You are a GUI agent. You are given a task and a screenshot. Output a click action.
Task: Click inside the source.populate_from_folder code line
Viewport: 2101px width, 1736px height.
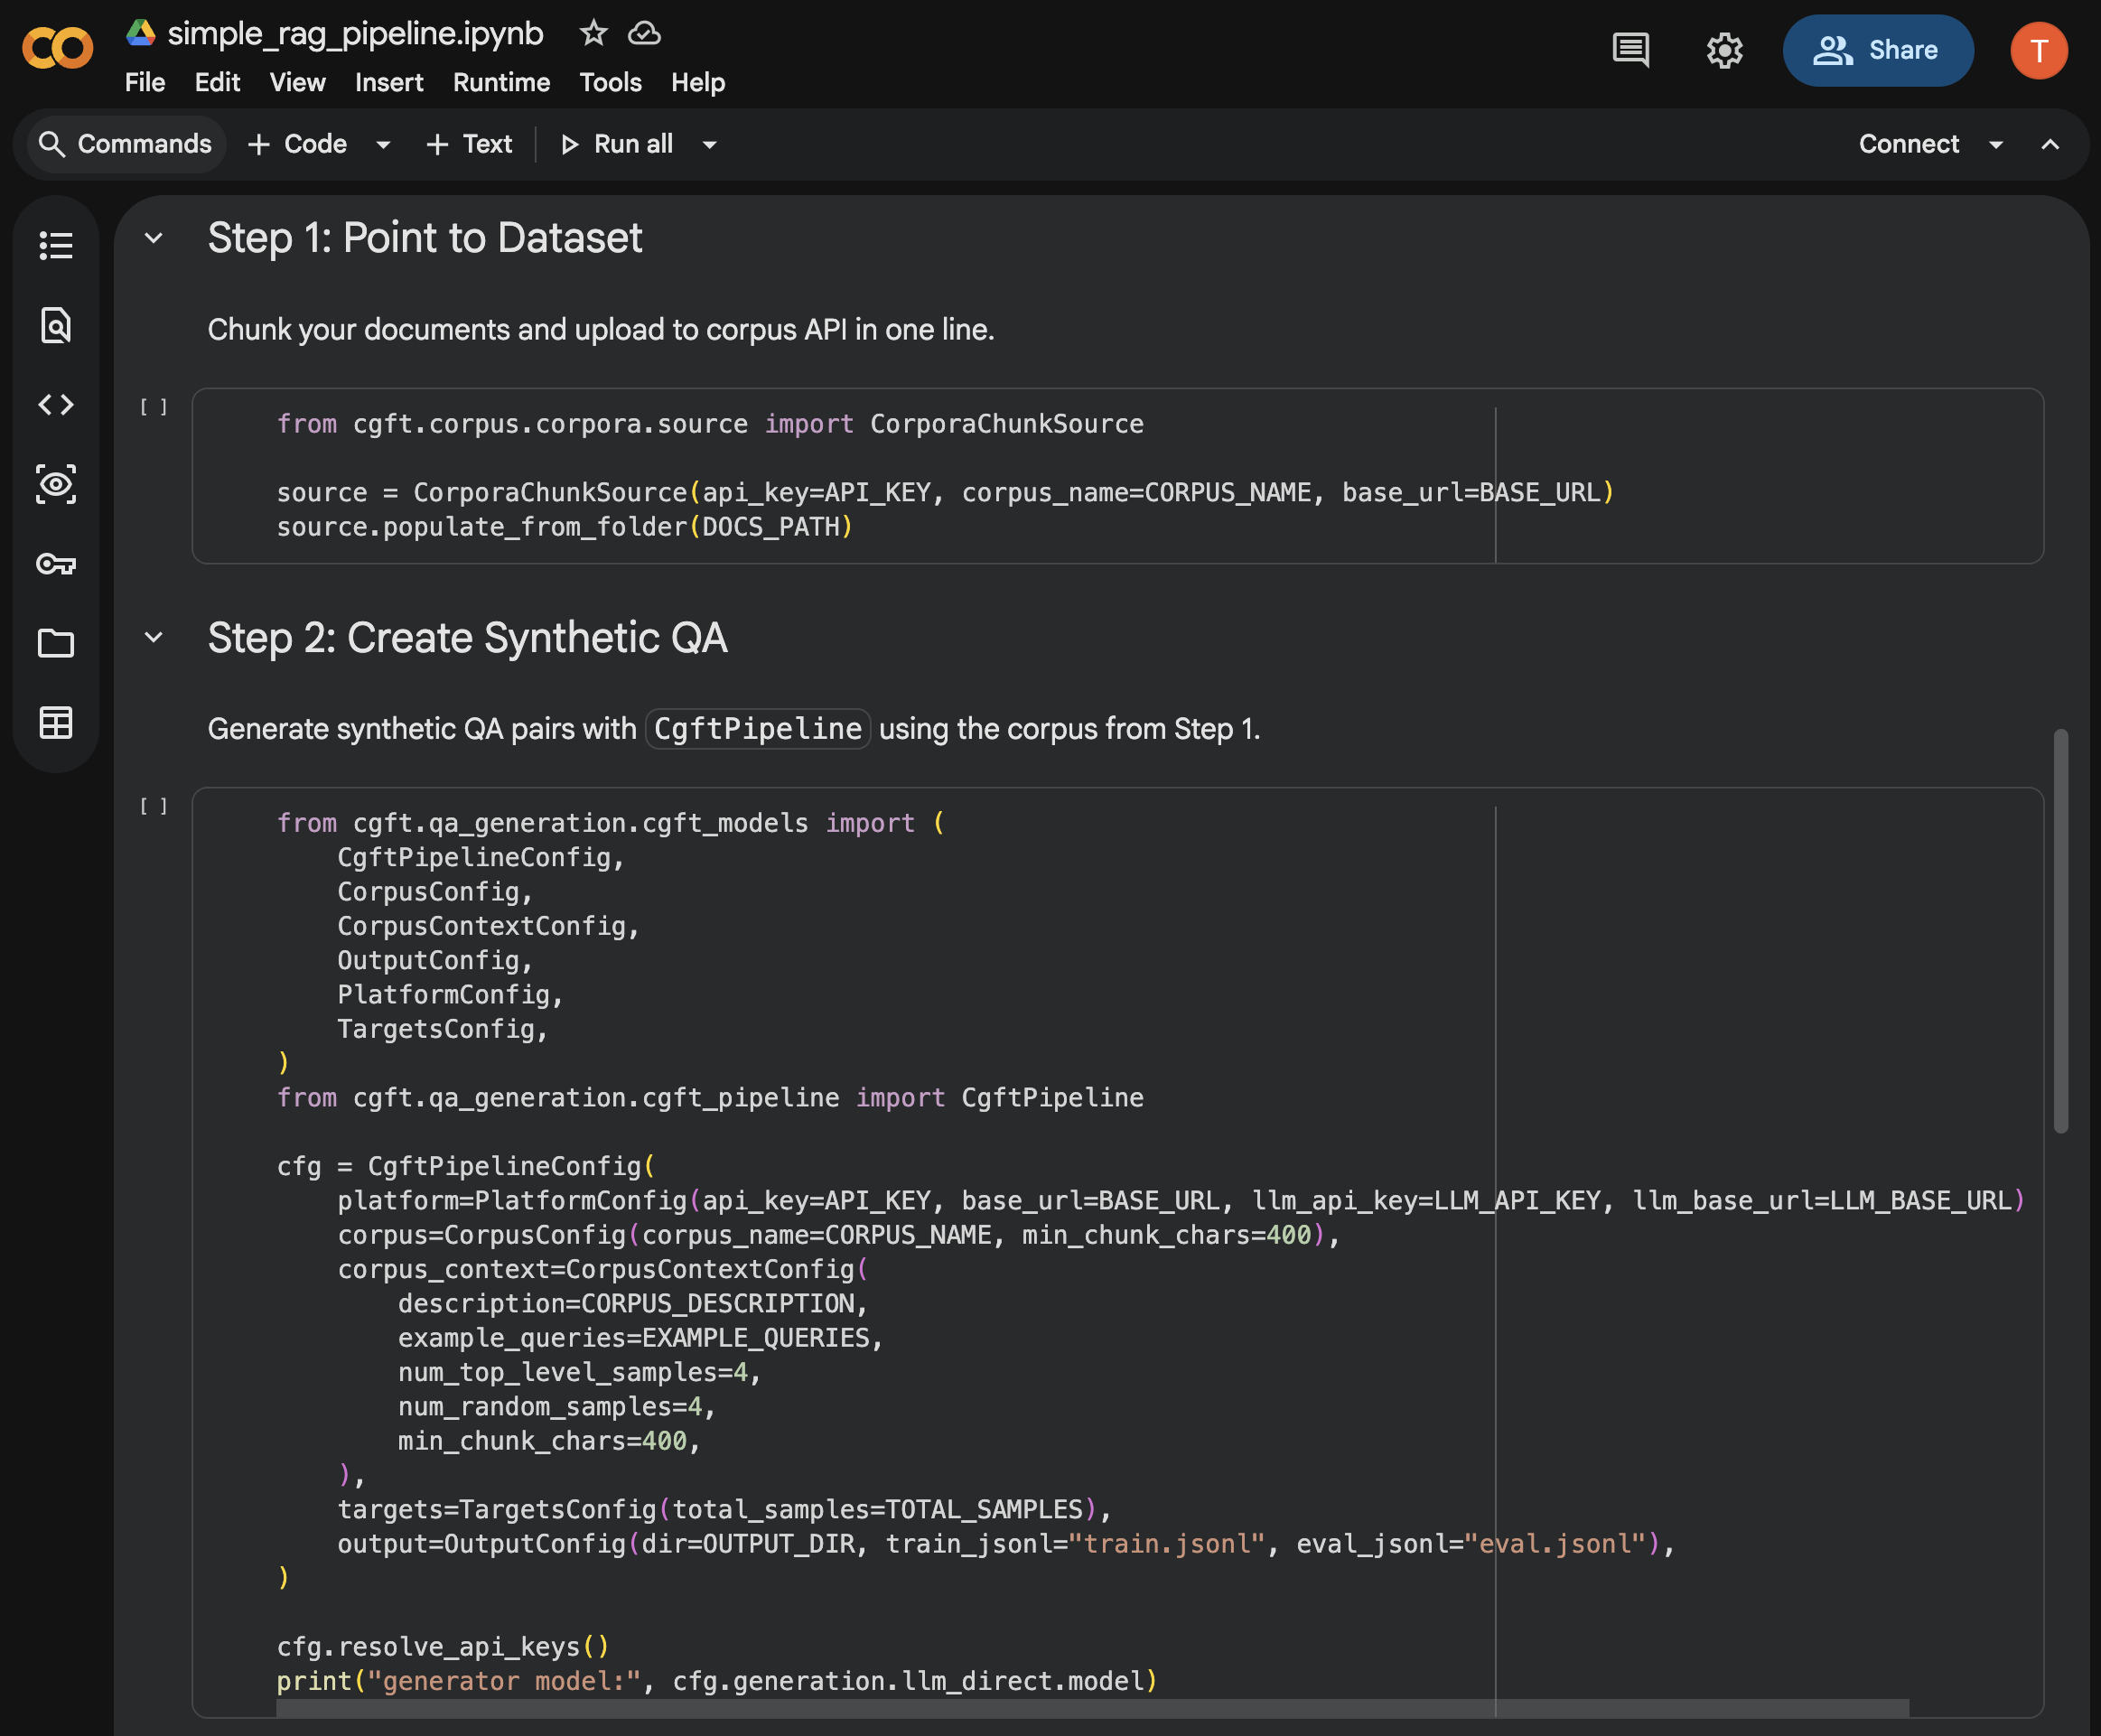coord(564,527)
